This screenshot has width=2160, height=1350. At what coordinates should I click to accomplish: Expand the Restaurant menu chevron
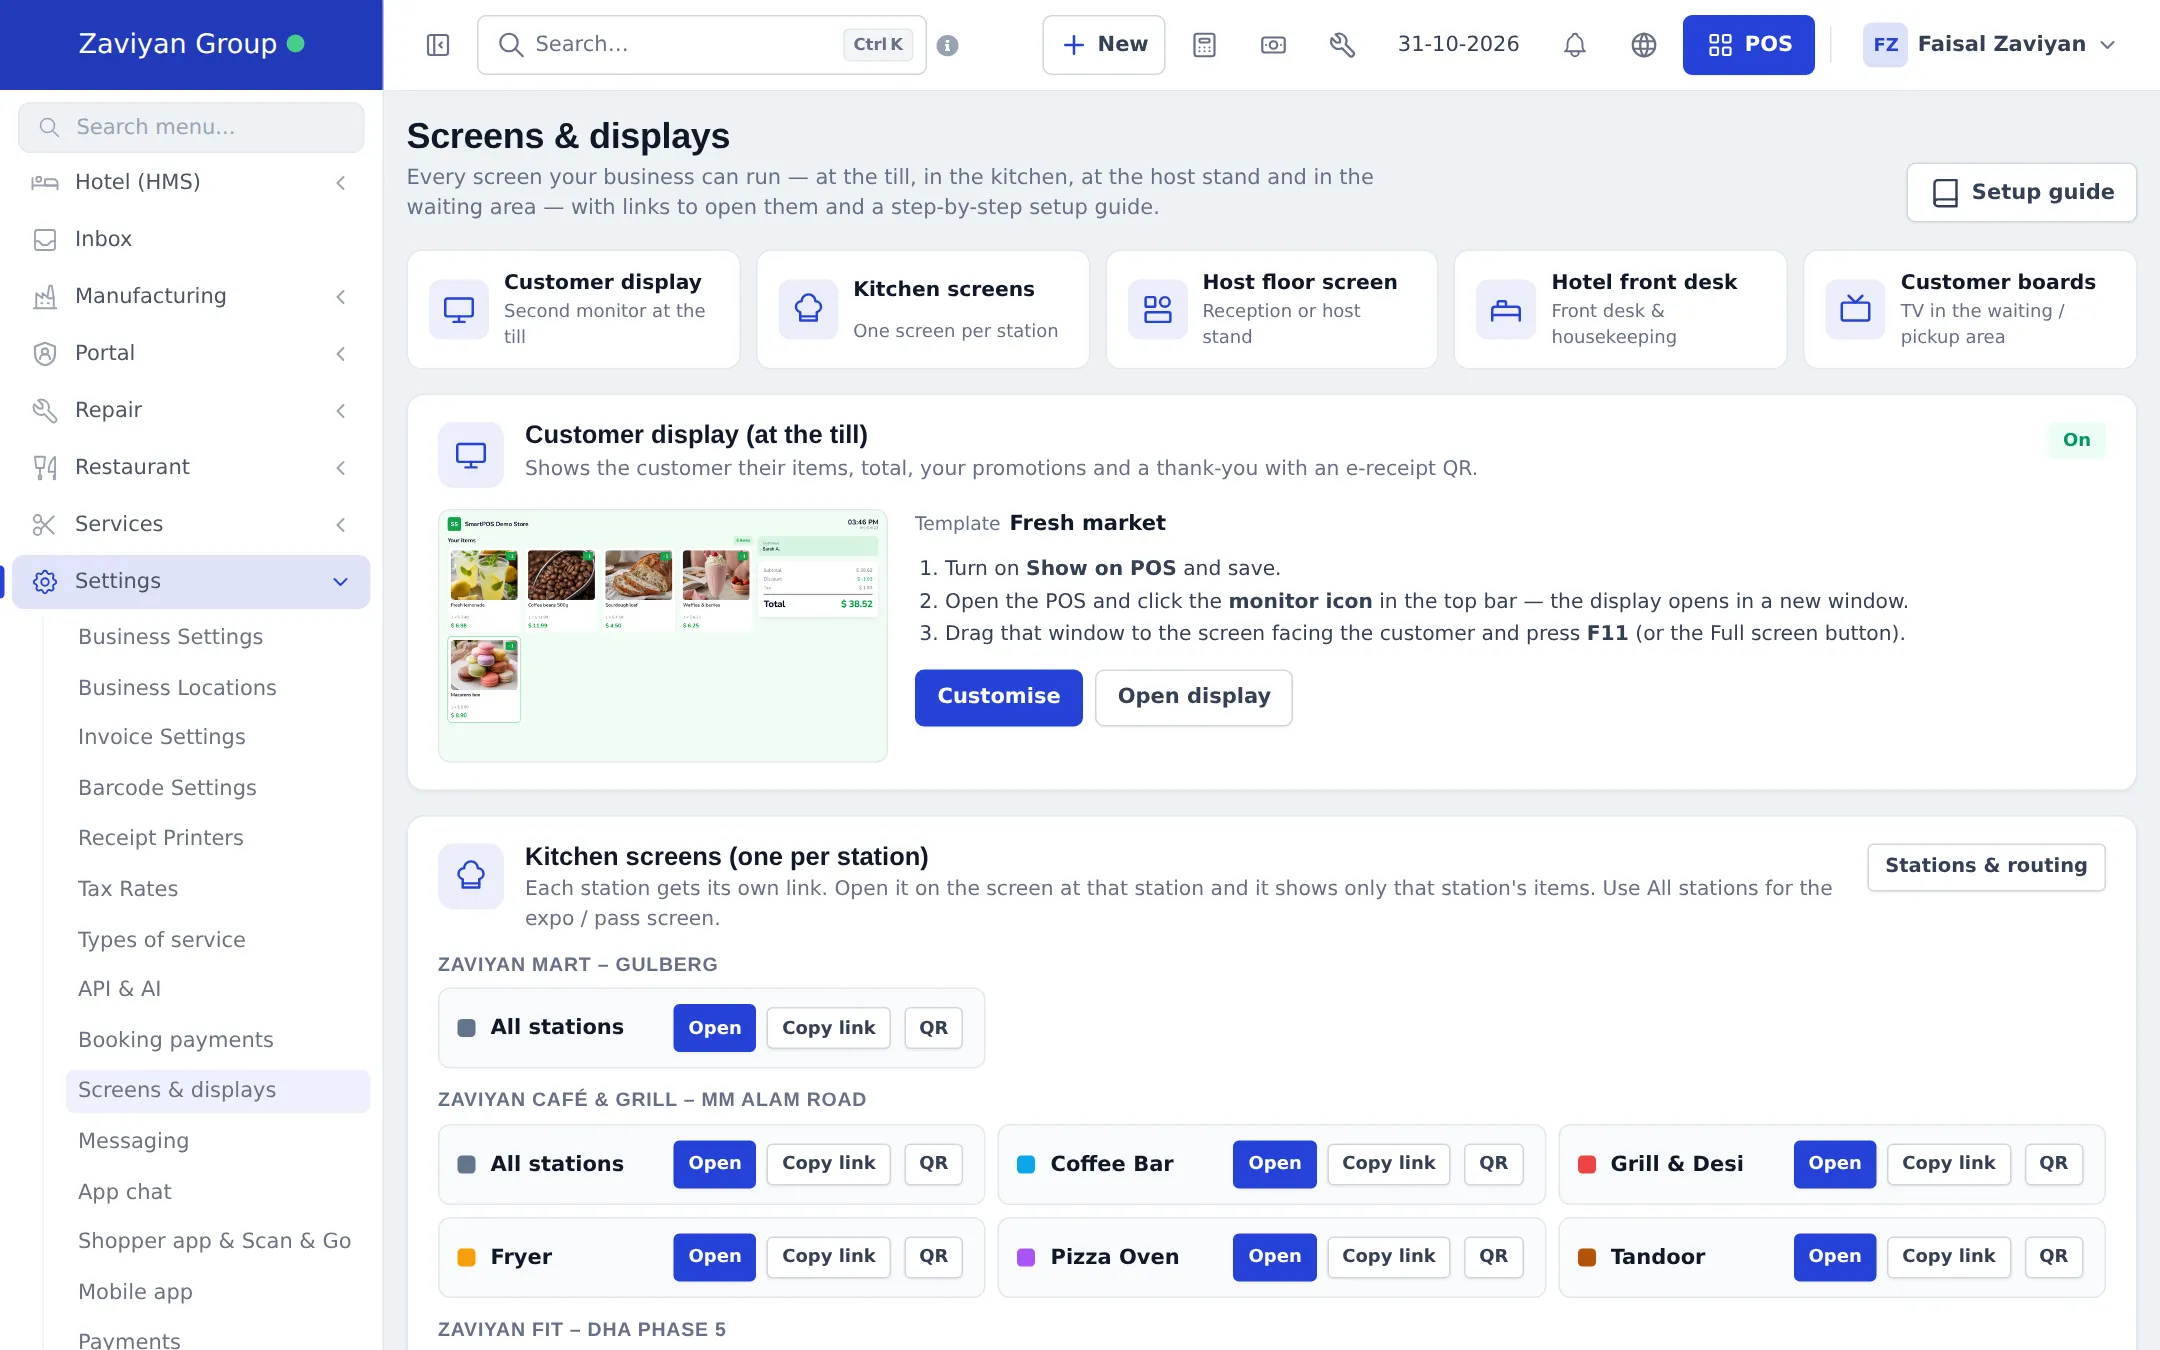tap(341, 467)
